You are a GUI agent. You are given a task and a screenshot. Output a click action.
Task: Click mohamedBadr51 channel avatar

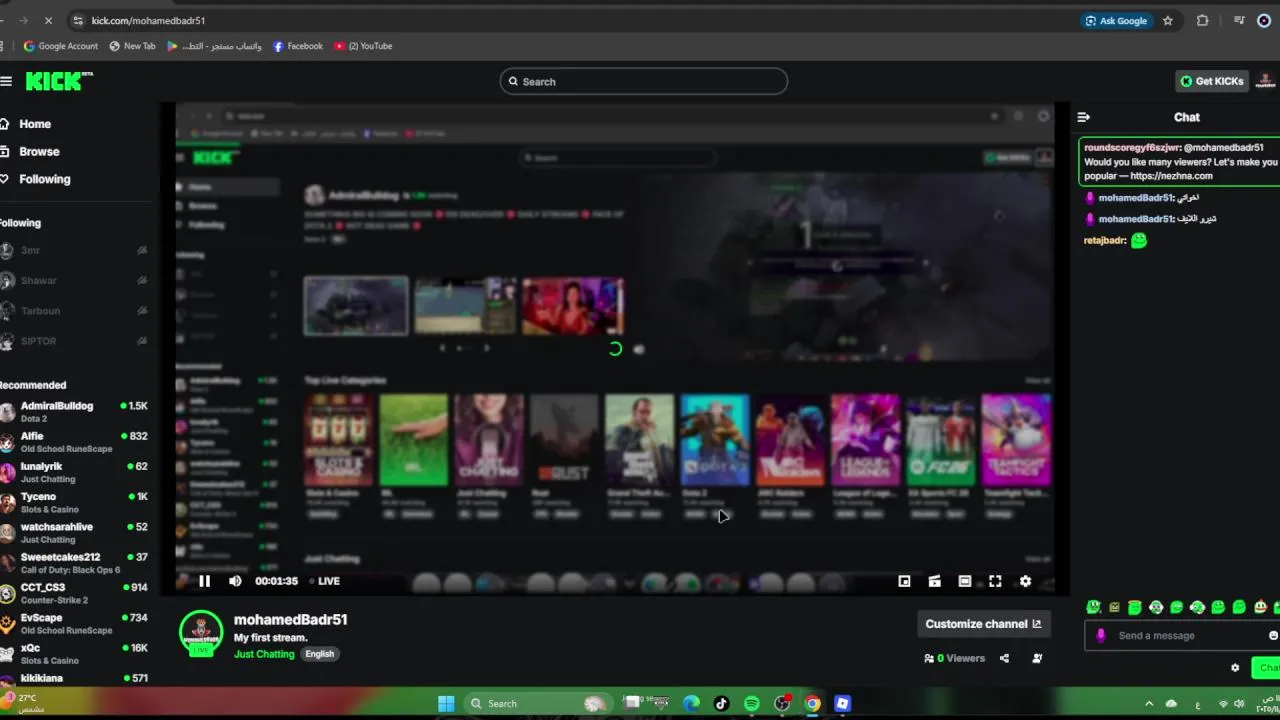201,633
